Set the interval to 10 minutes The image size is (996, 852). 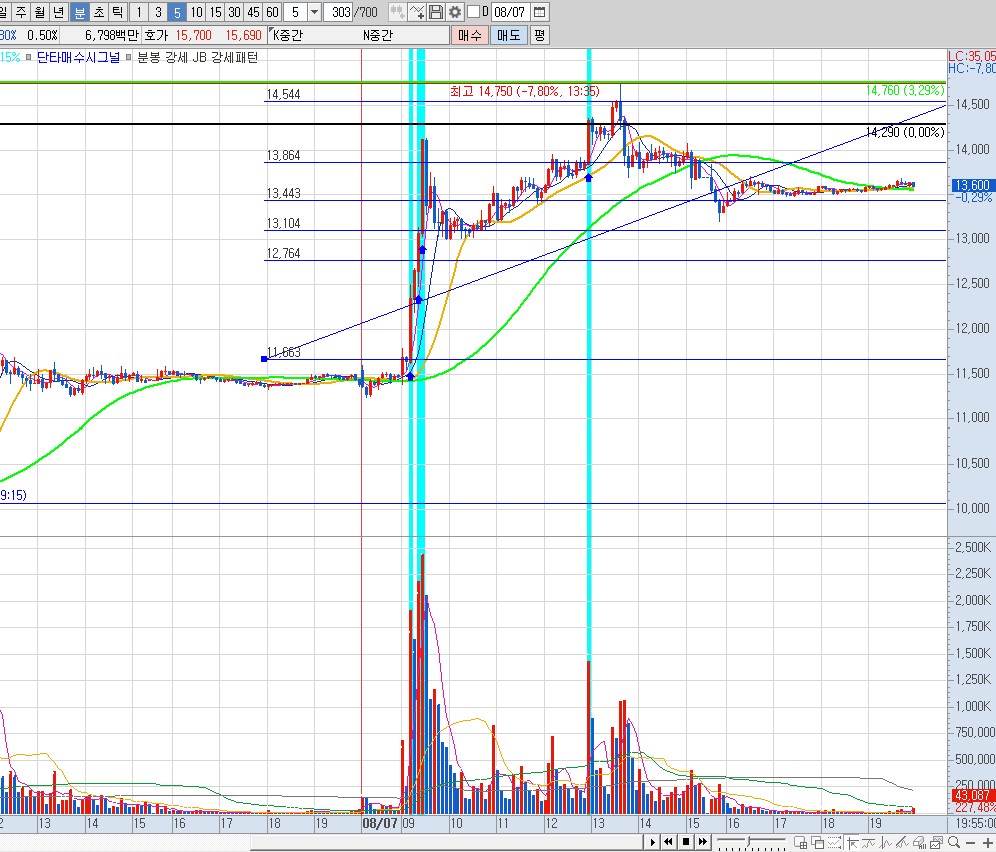(196, 11)
